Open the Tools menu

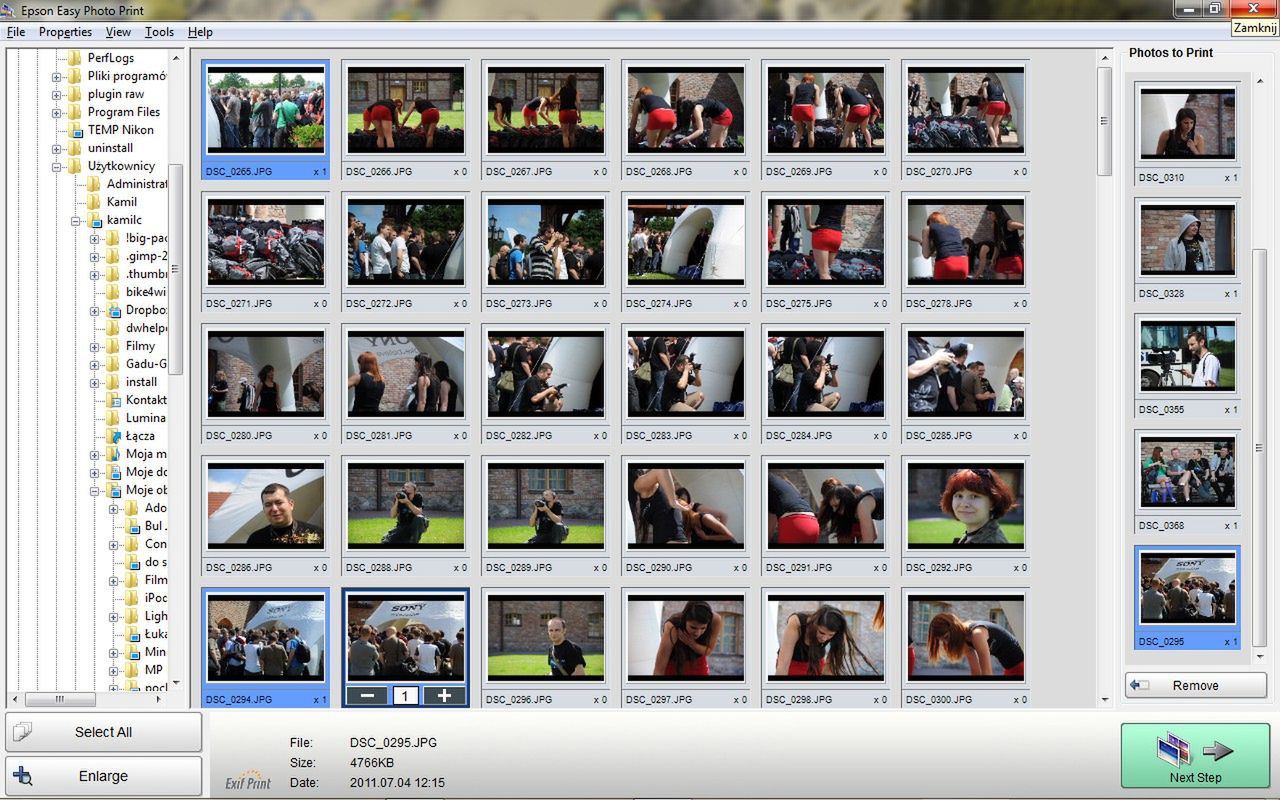coord(159,32)
